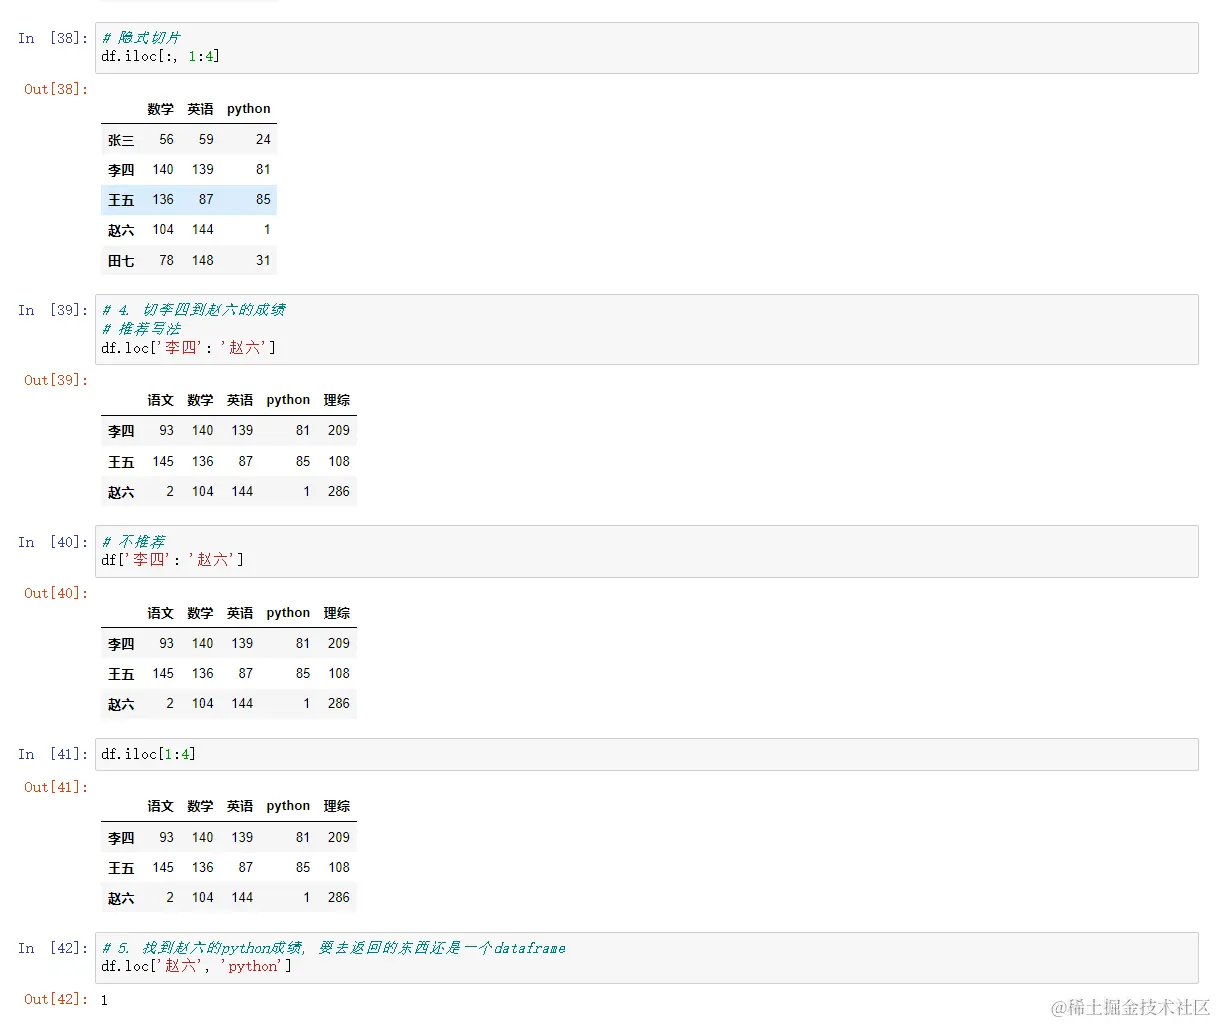This screenshot has height=1024, width=1217.
Task: Click value 24 in the 张三 row
Action: tap(263, 140)
